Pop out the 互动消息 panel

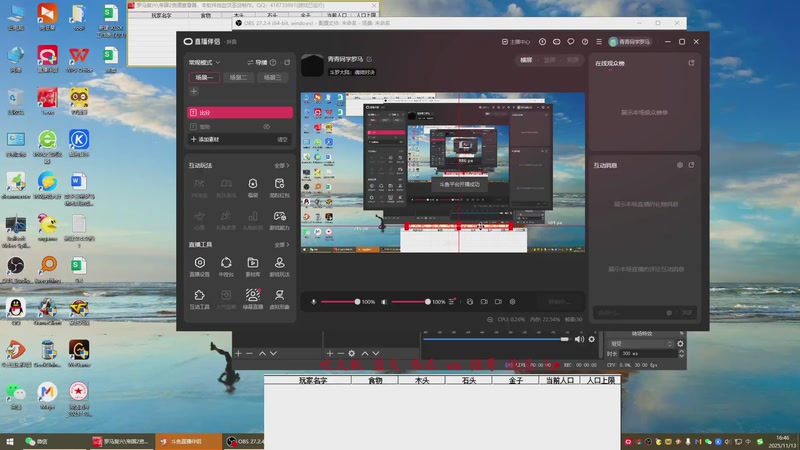point(691,165)
